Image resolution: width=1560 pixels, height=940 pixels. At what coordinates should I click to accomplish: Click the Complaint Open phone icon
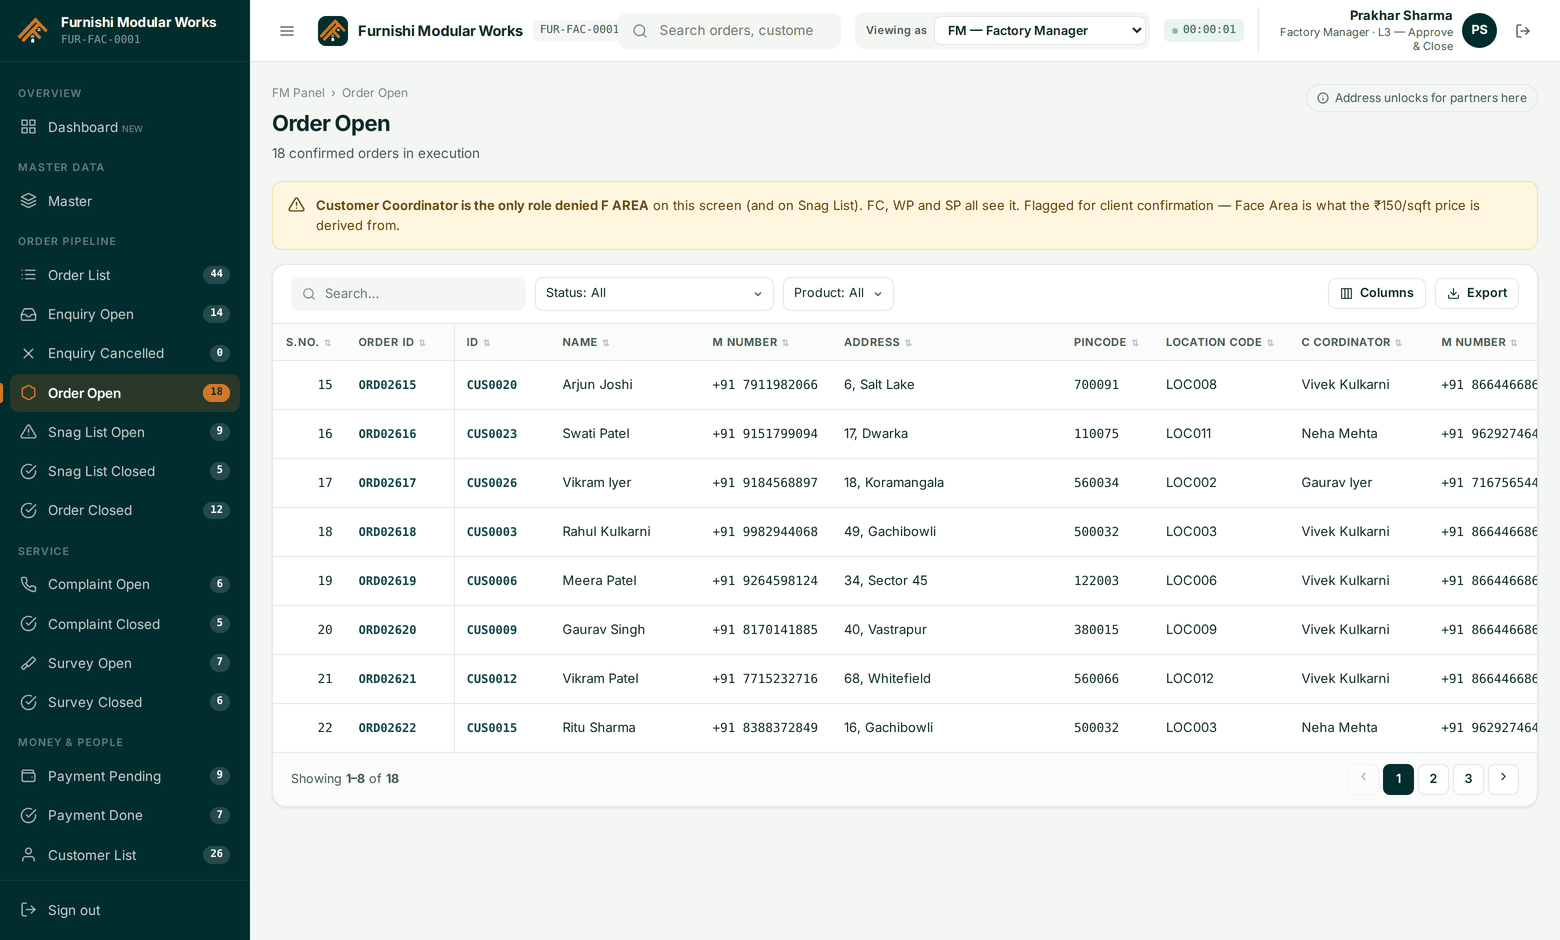point(29,584)
